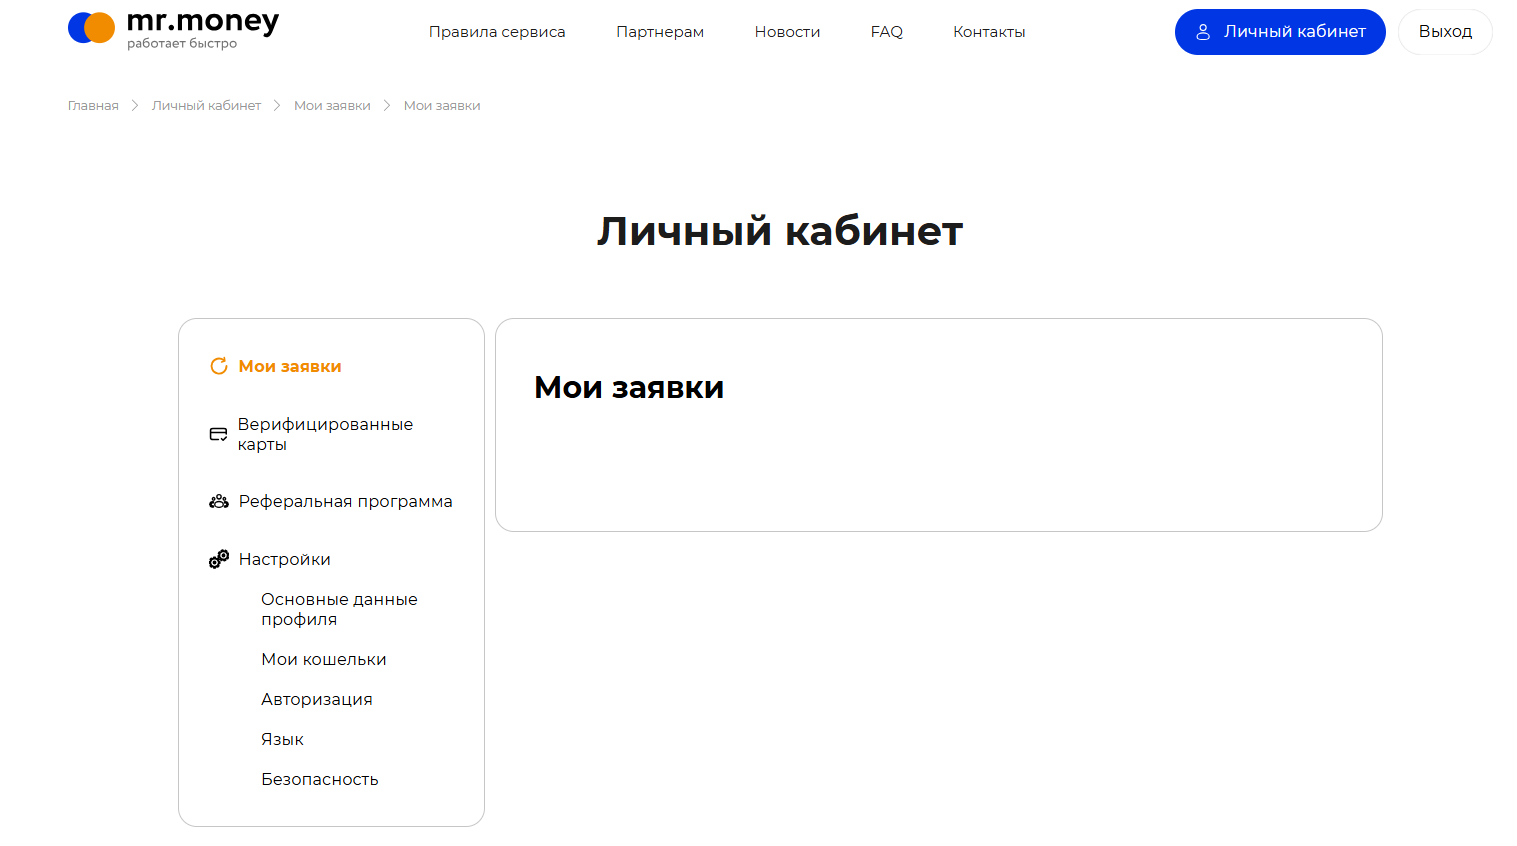
Task: Go to Главная breadcrumb link
Action: (93, 105)
